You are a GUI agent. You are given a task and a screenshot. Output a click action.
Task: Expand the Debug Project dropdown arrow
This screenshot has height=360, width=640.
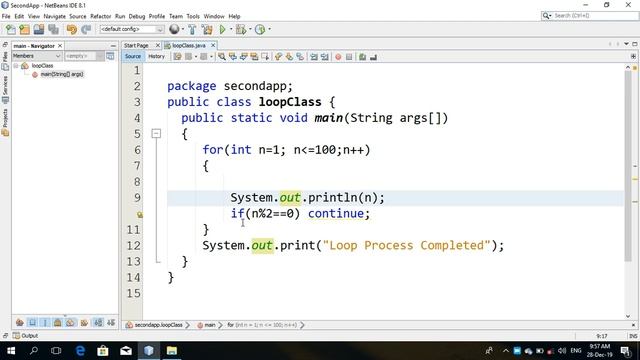click(250, 29)
